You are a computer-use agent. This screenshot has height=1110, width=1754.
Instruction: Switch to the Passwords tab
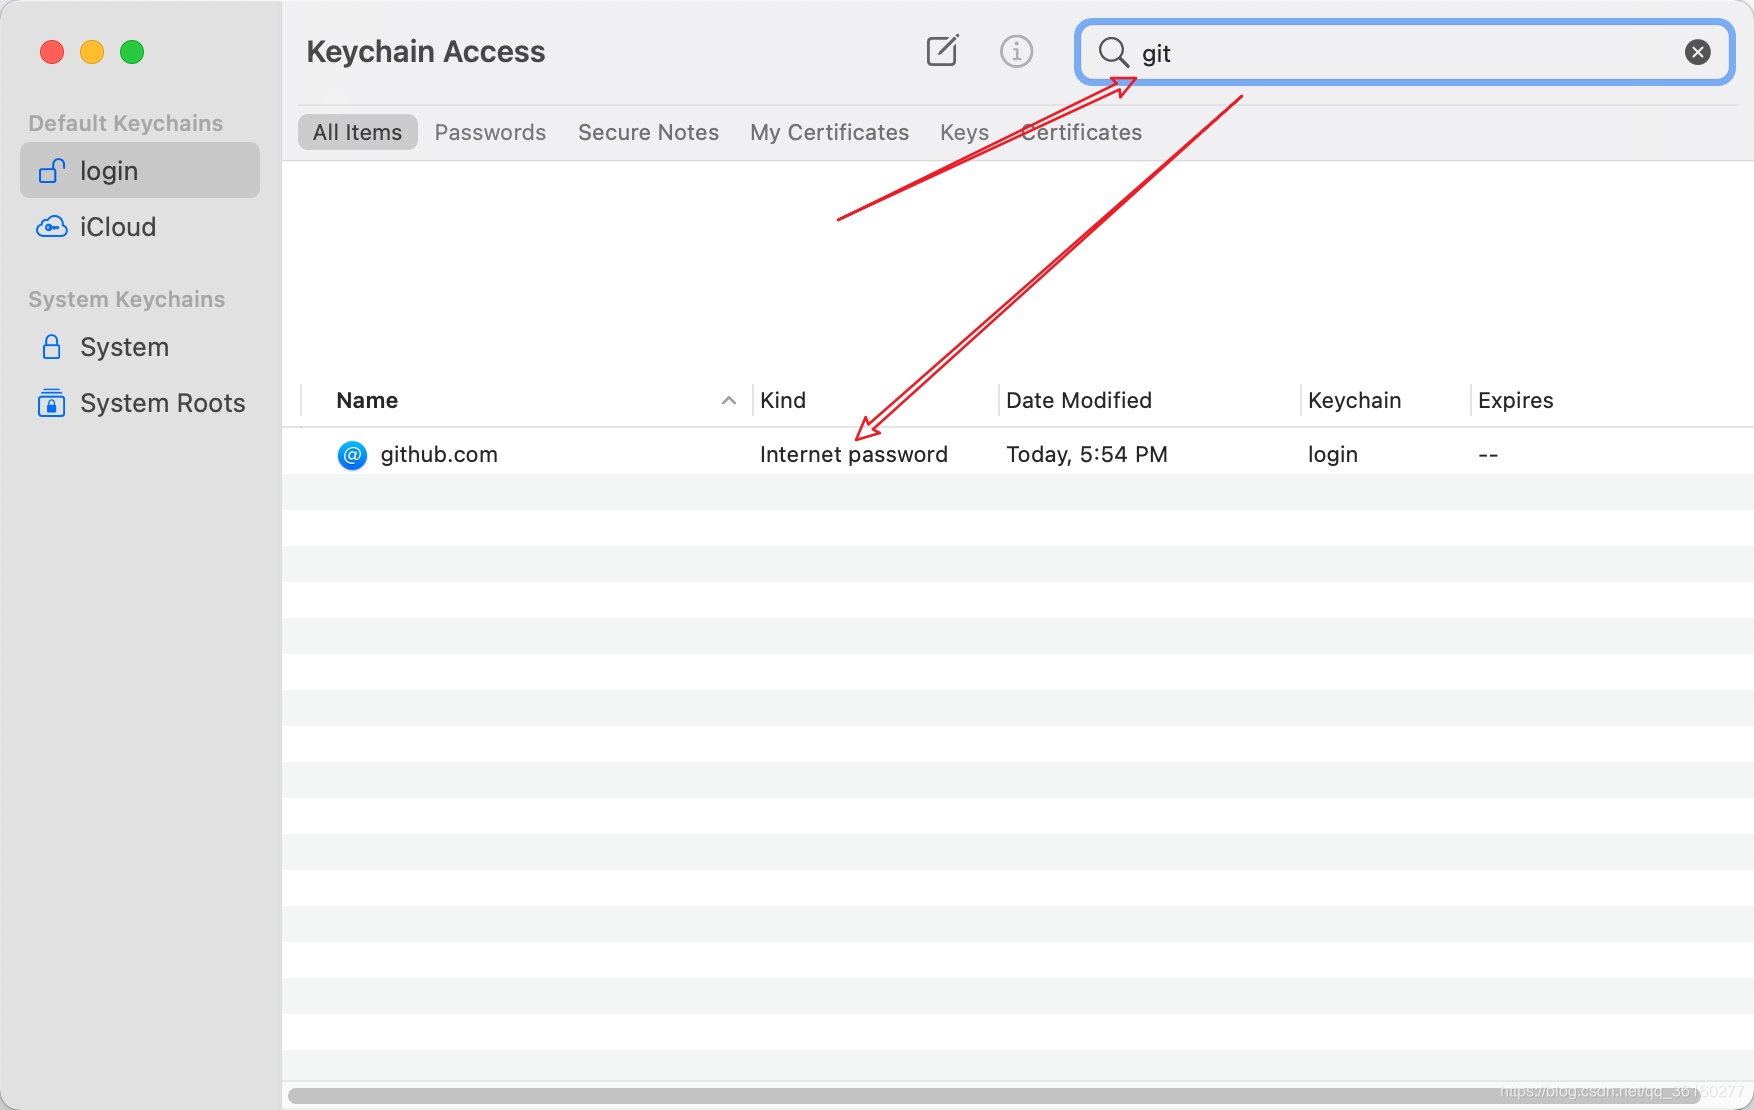(x=490, y=132)
